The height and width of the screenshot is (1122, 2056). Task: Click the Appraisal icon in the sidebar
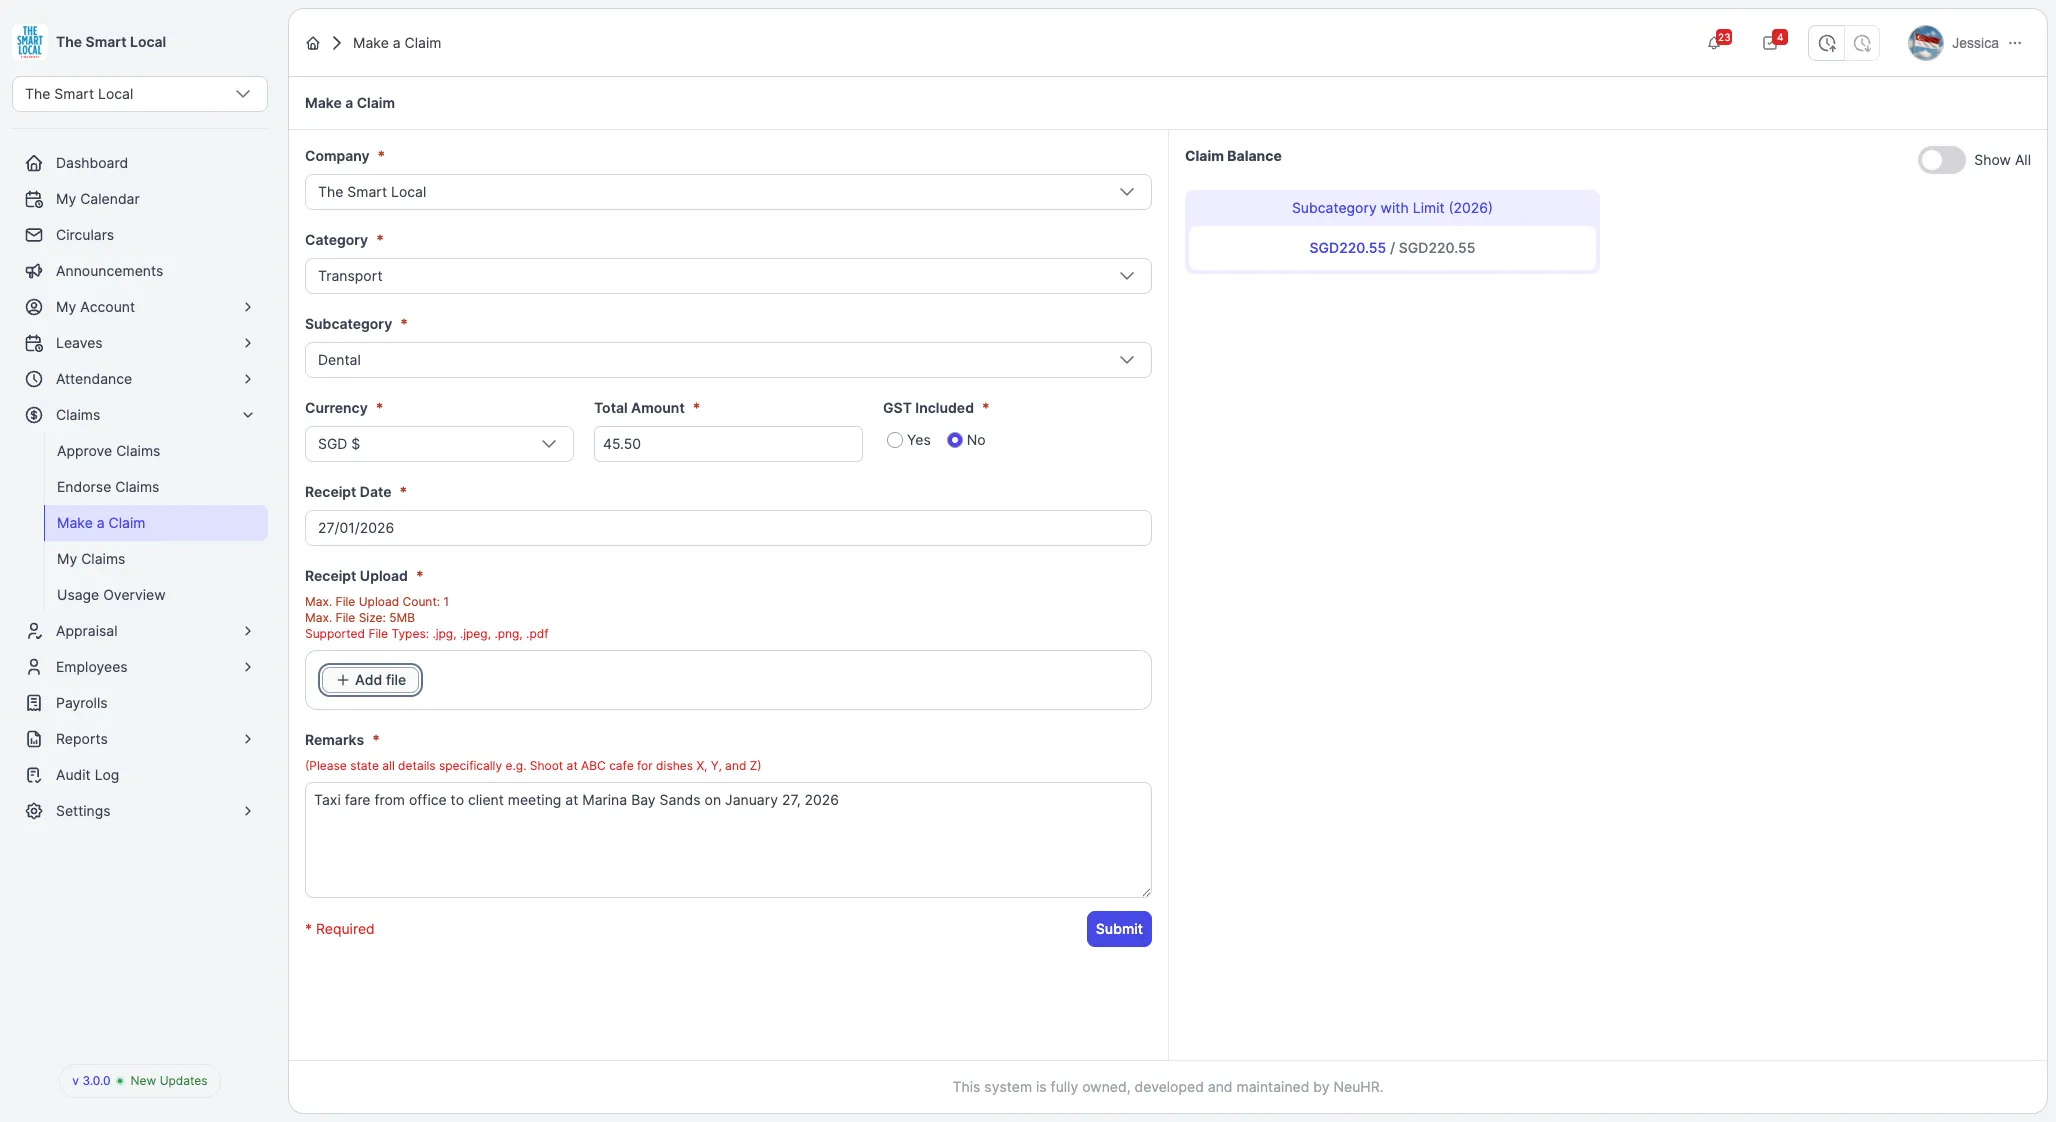click(34, 631)
